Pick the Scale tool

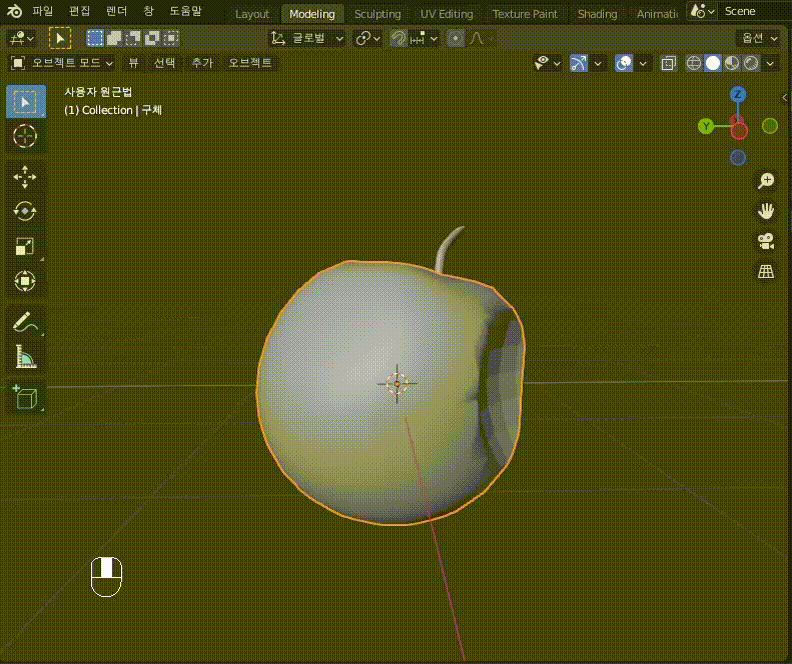[25, 246]
